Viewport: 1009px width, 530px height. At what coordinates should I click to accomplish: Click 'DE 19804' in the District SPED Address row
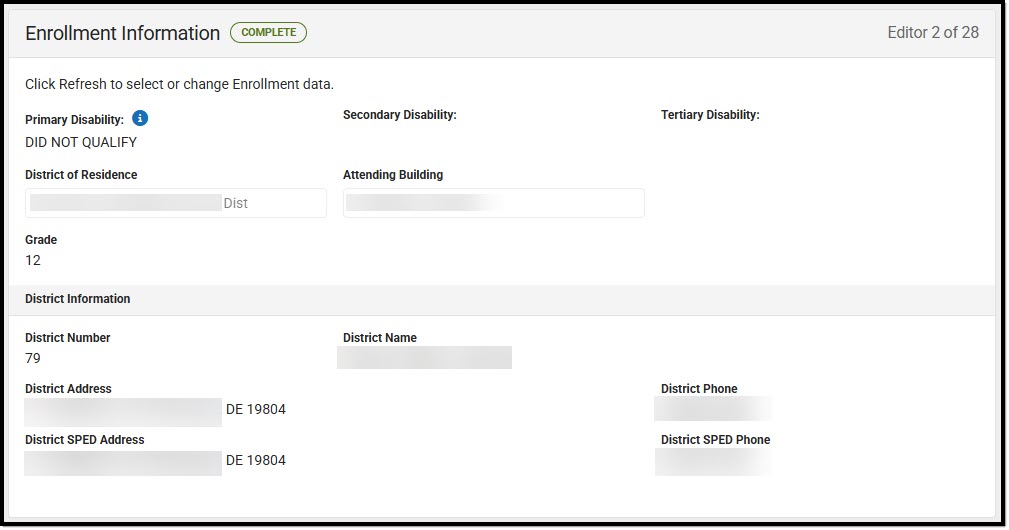point(255,461)
